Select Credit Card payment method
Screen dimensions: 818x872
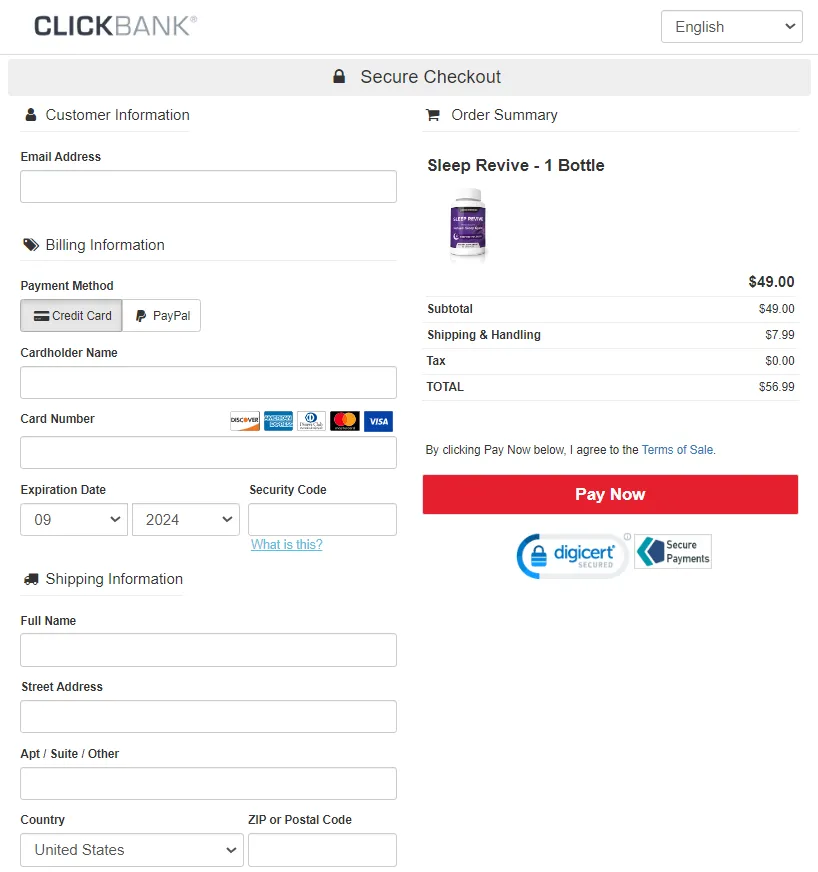pos(71,315)
